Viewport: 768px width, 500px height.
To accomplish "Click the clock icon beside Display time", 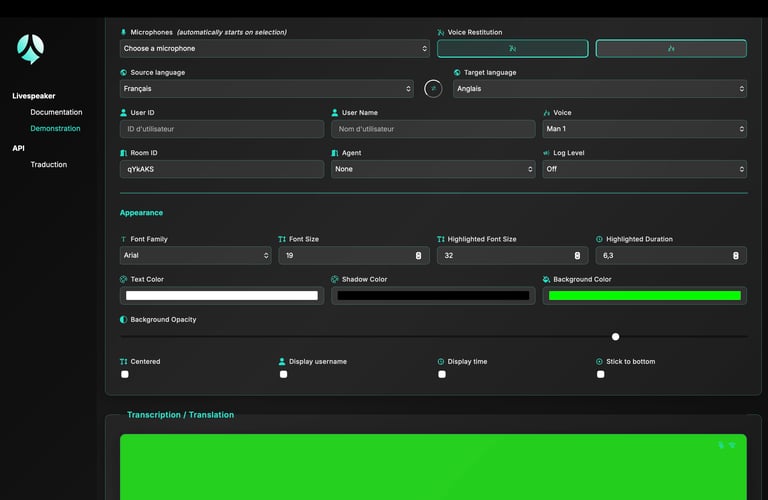I will coord(441,361).
